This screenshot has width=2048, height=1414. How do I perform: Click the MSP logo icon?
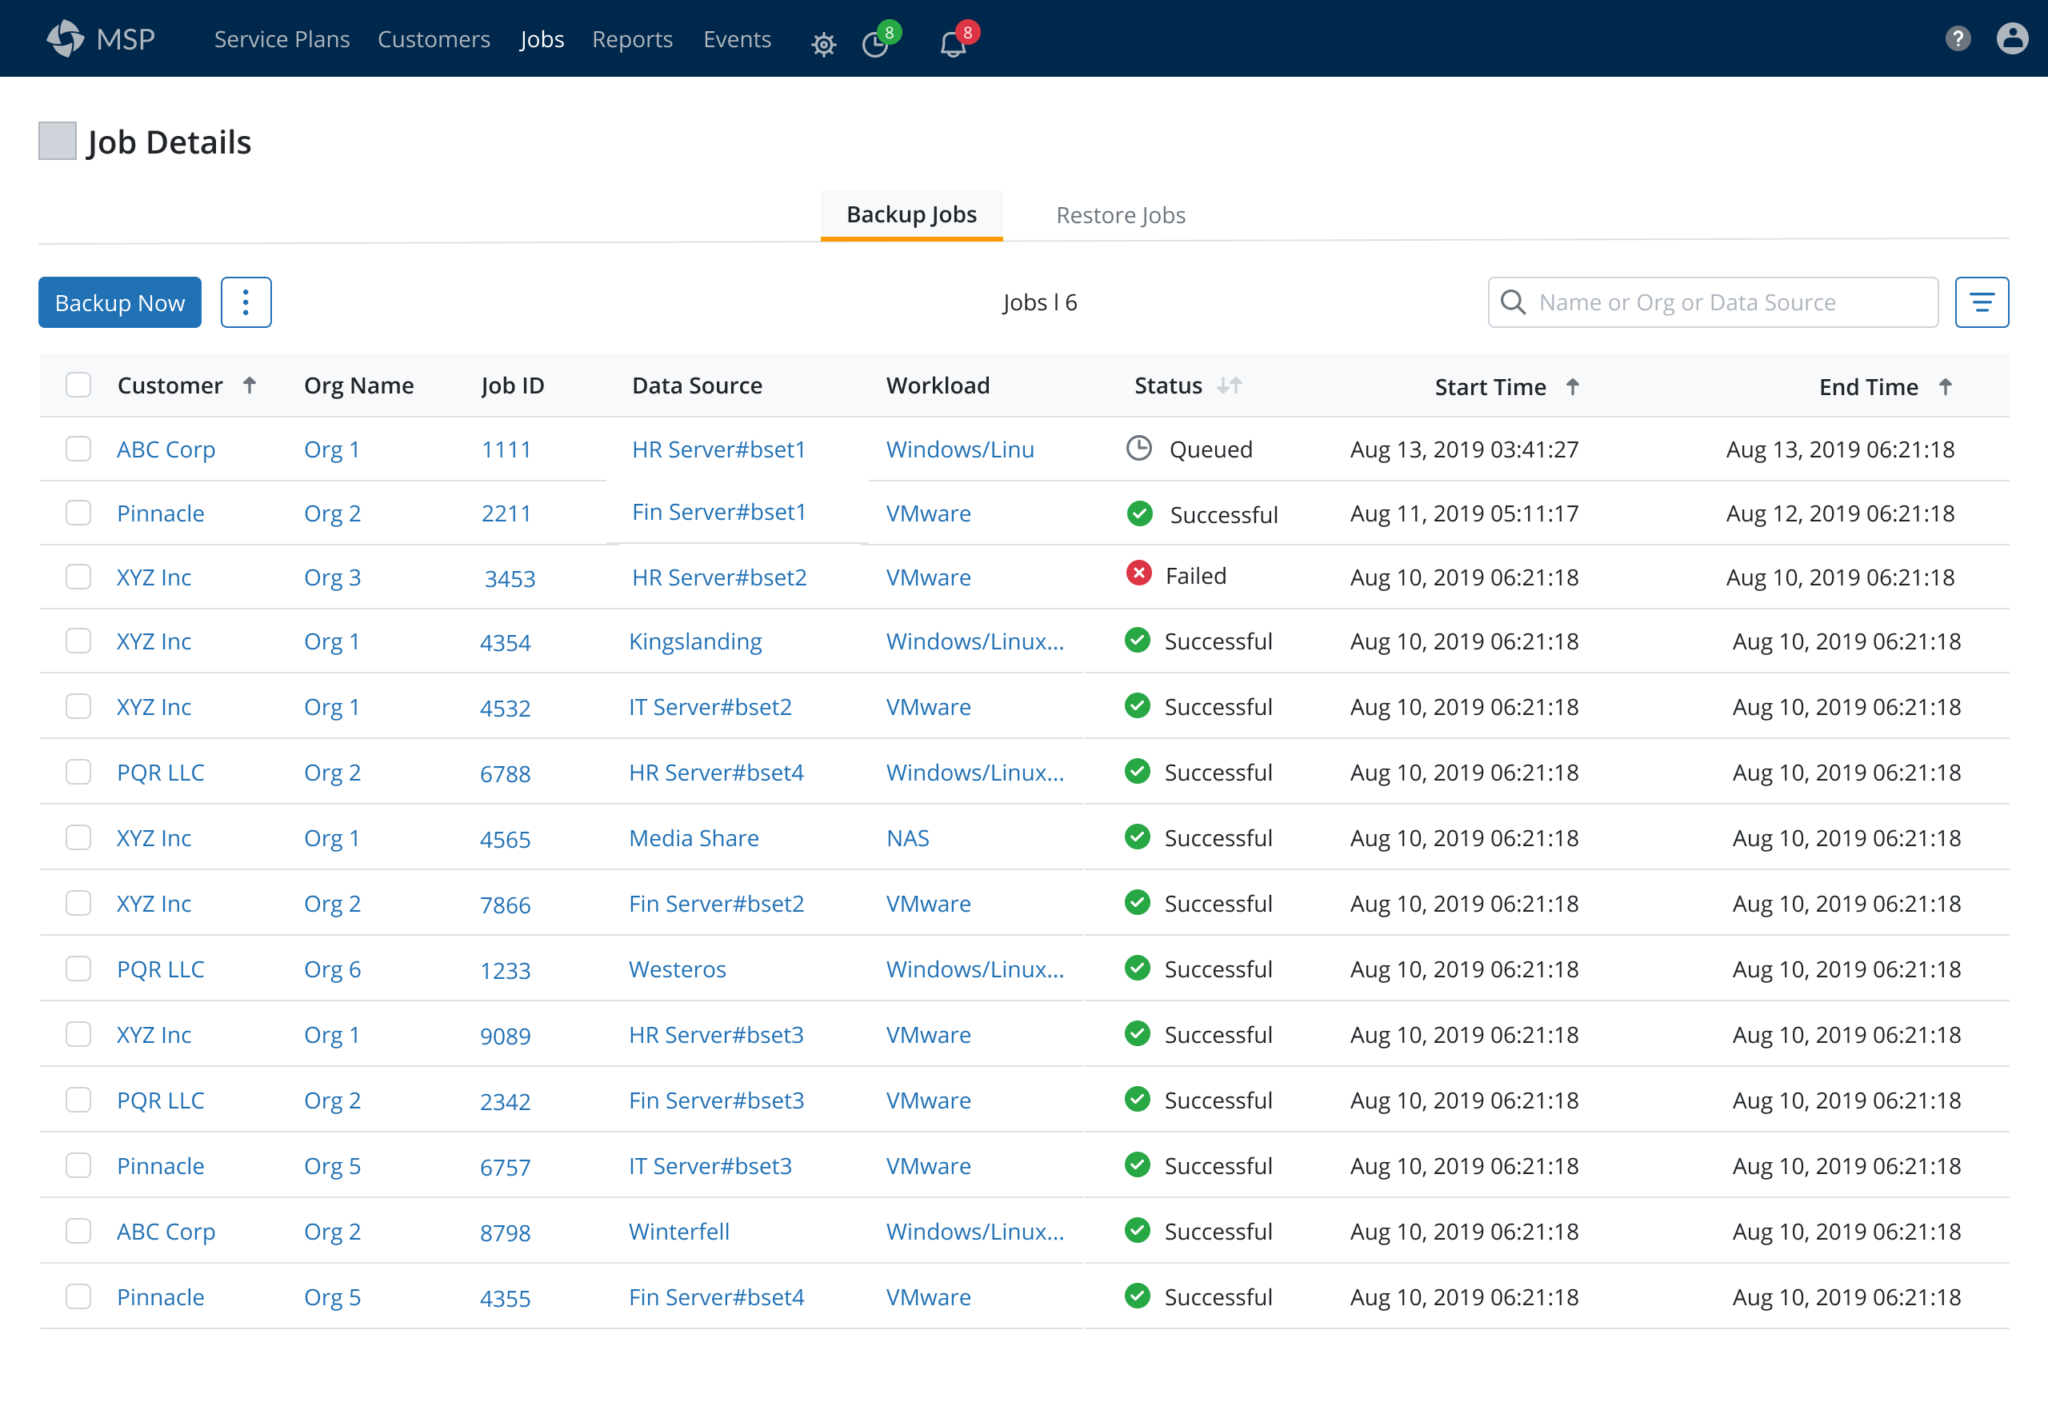(x=66, y=38)
